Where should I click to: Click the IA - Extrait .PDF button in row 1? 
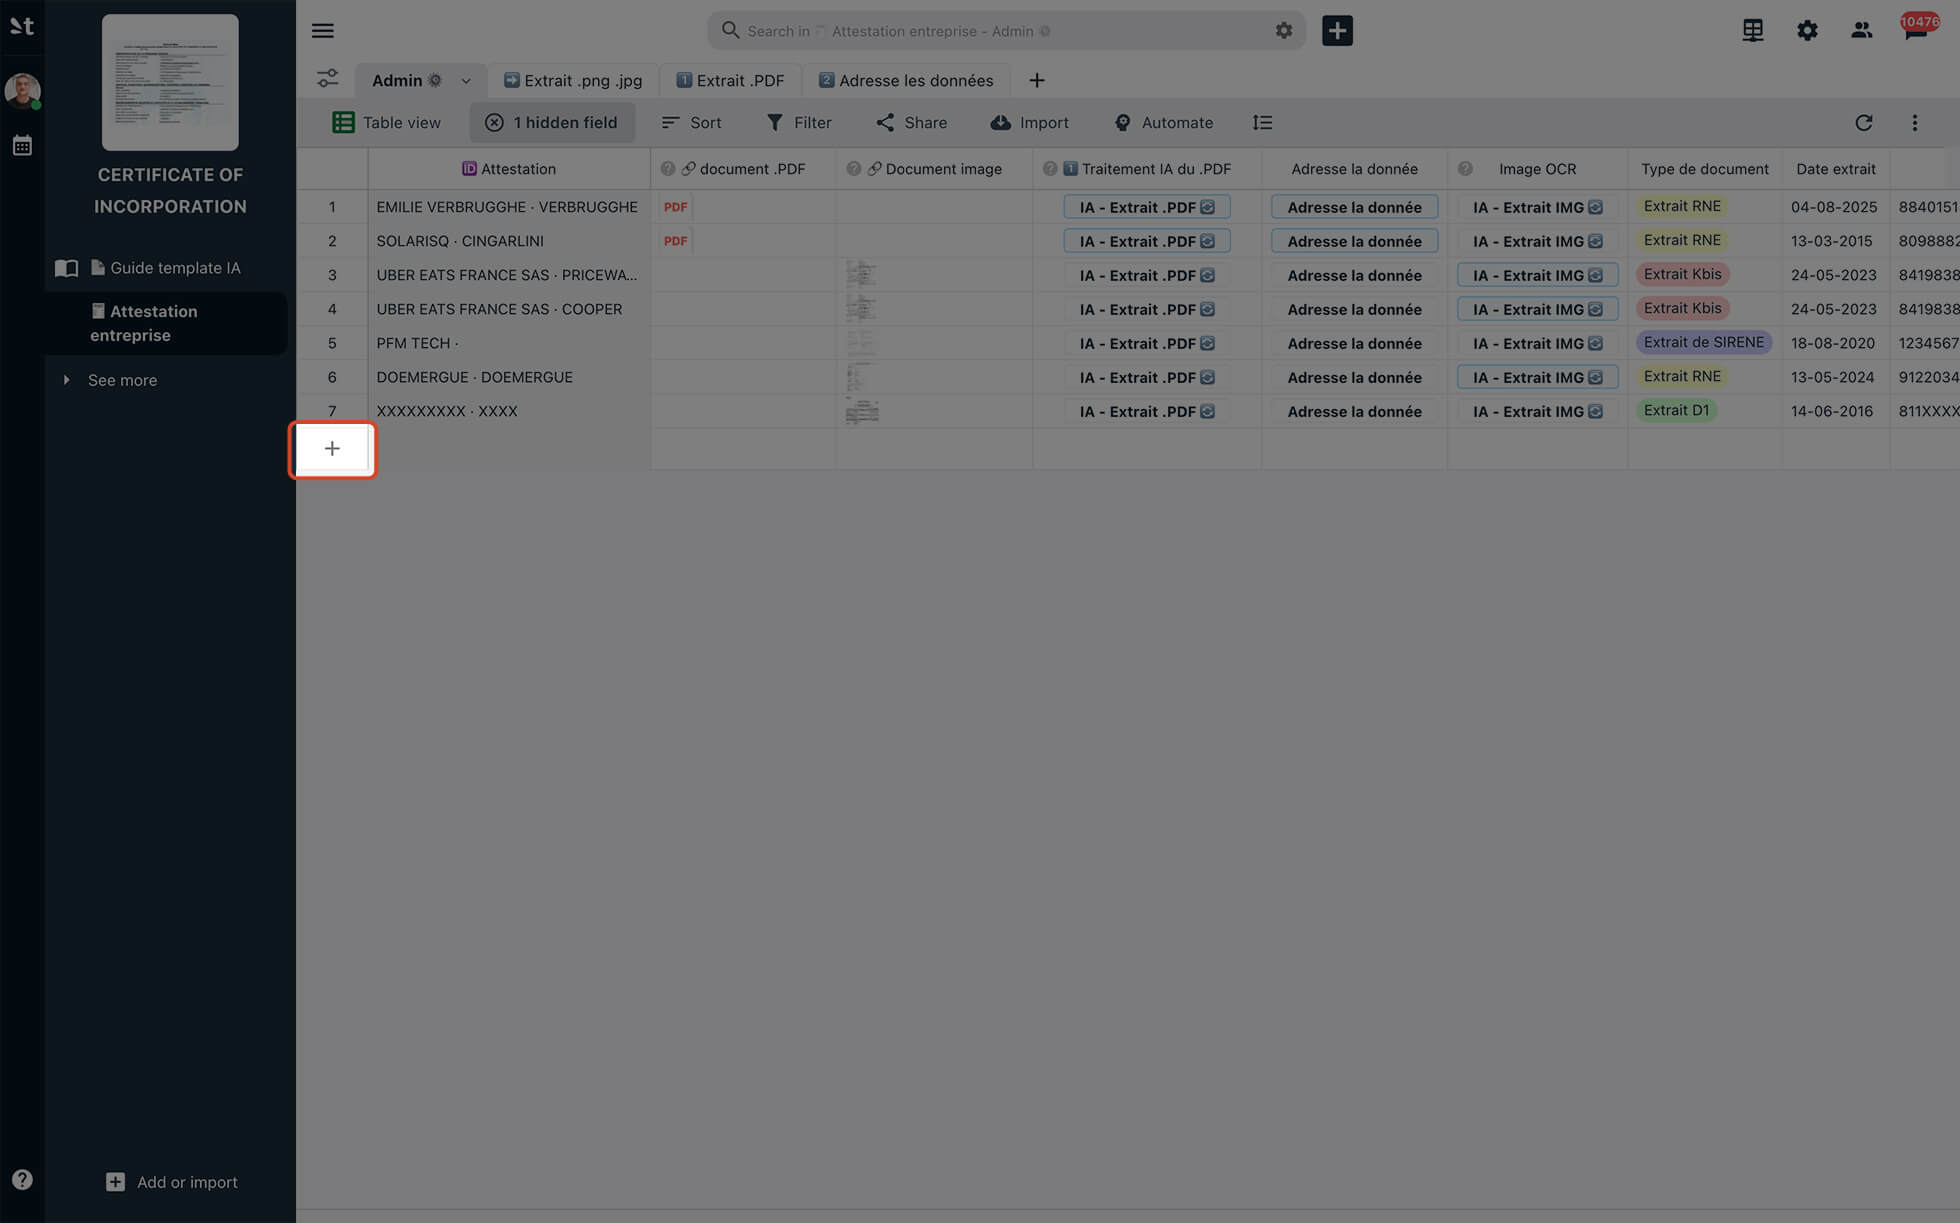[x=1146, y=207]
